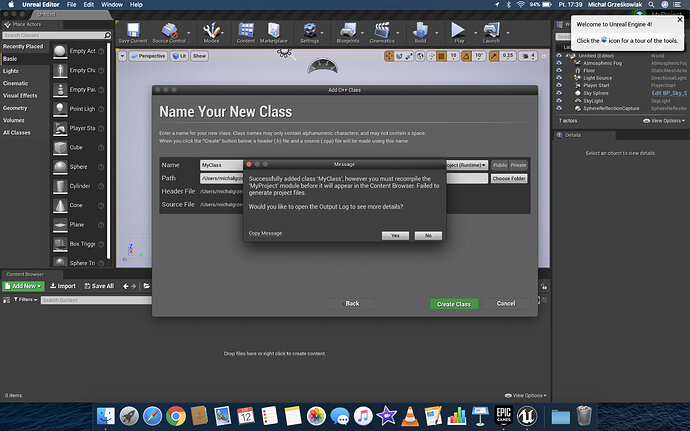Open the Lit view mode dropdown
The image size is (690, 431).
[179, 56]
